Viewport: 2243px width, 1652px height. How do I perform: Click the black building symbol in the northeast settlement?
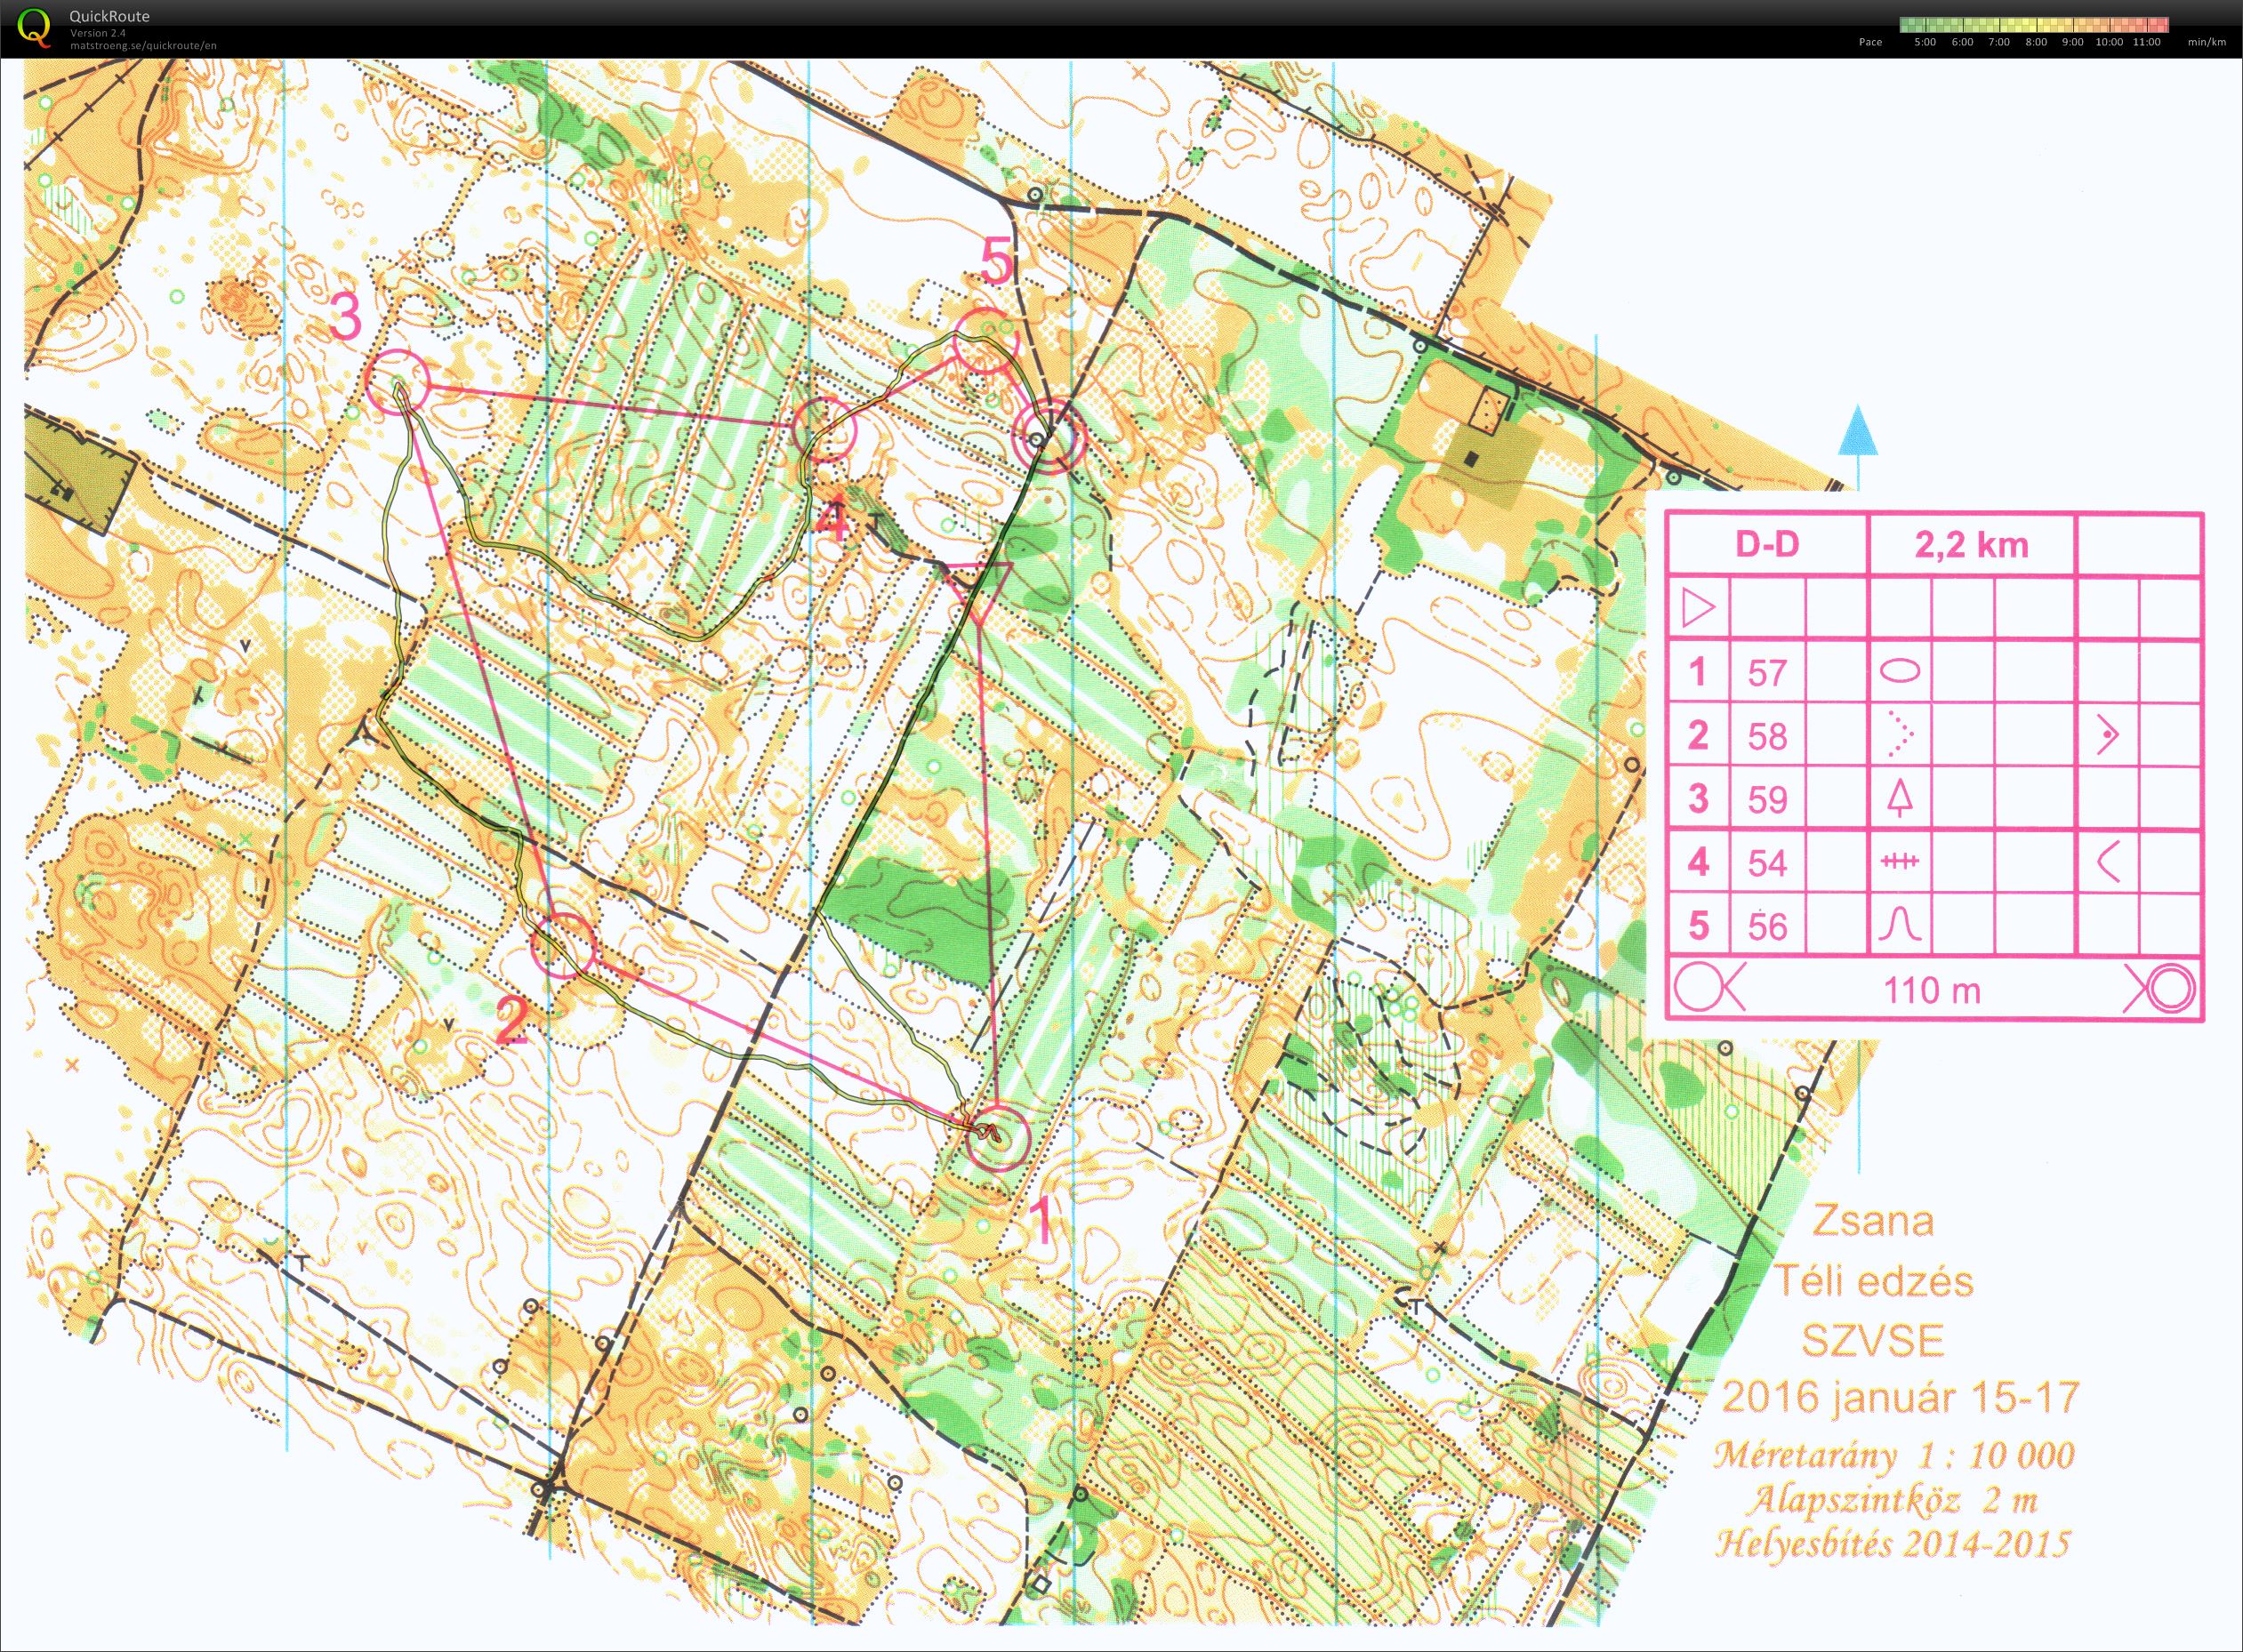click(1471, 459)
